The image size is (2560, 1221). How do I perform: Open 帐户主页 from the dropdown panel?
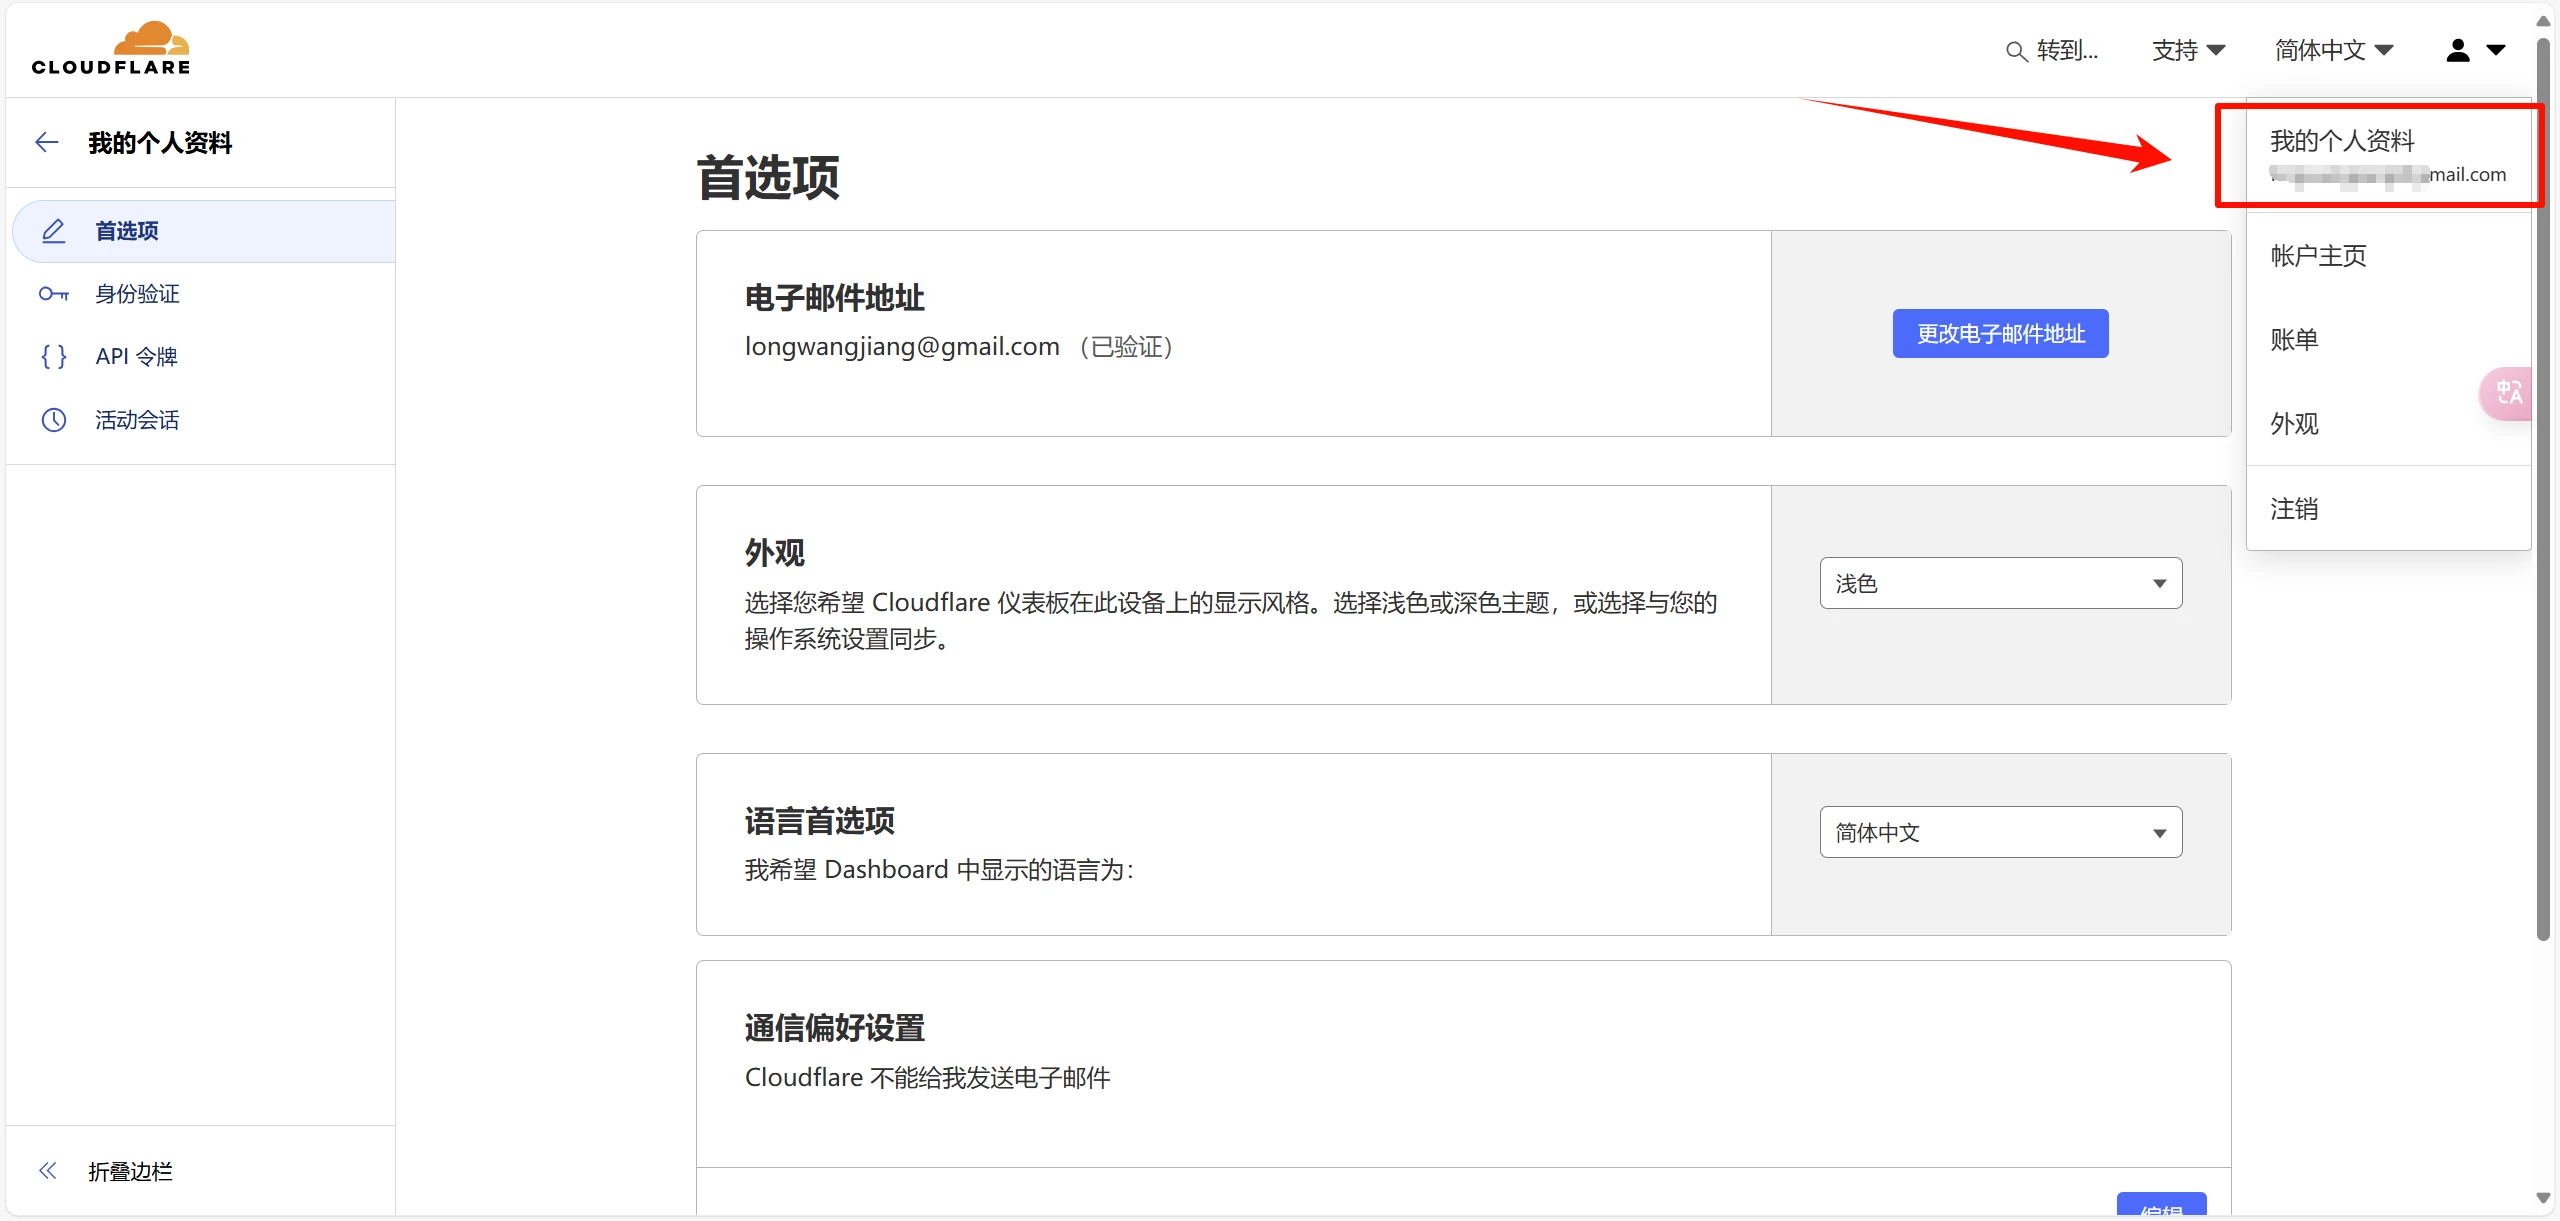(2318, 255)
